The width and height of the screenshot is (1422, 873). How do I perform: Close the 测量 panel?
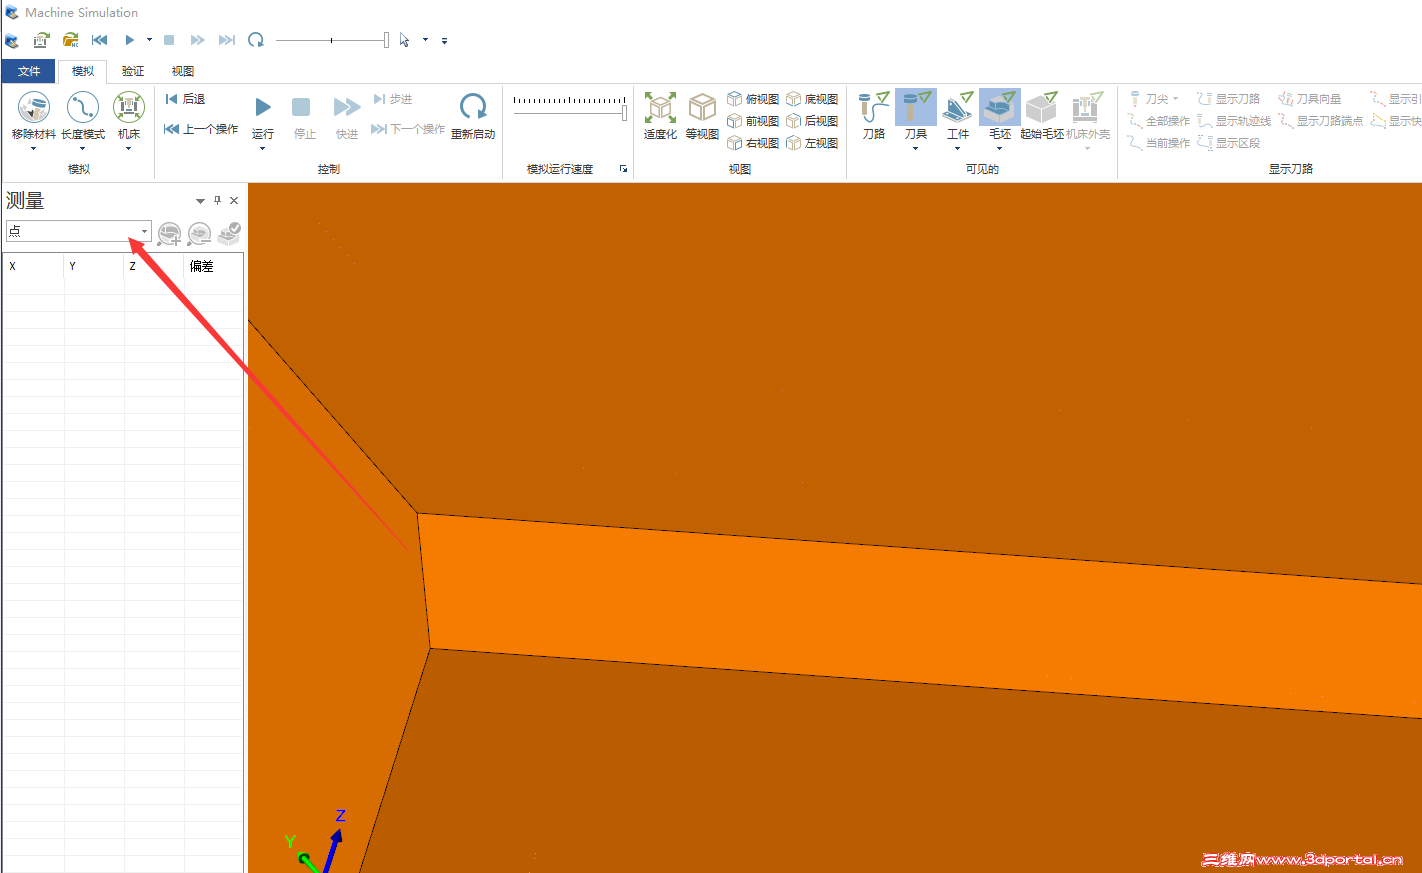pyautogui.click(x=234, y=200)
